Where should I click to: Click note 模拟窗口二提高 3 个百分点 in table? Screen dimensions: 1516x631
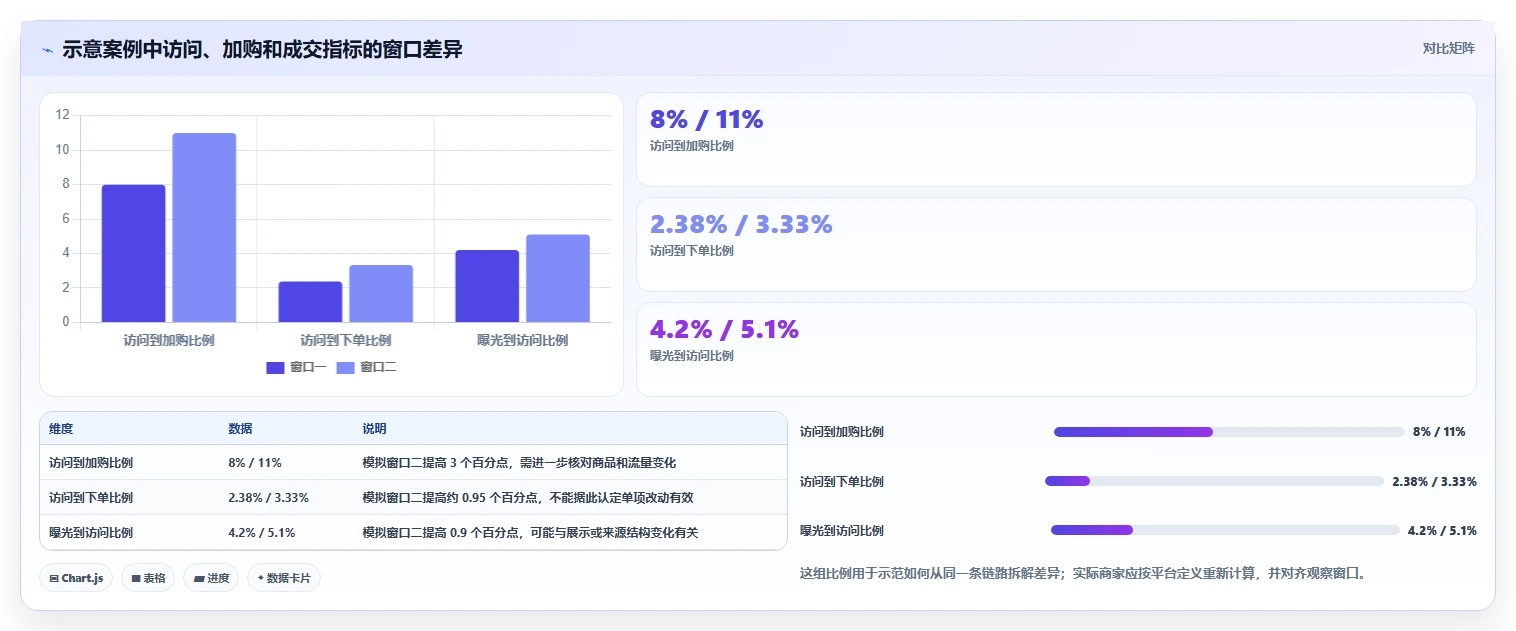pyautogui.click(x=519, y=463)
